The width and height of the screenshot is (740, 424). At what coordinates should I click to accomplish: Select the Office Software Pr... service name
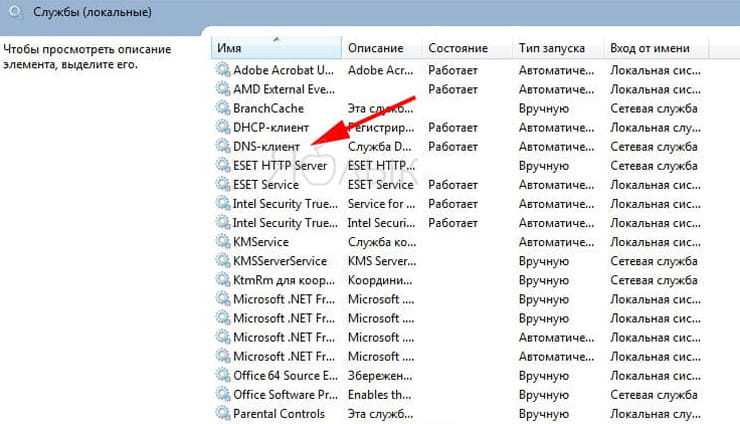tap(286, 395)
